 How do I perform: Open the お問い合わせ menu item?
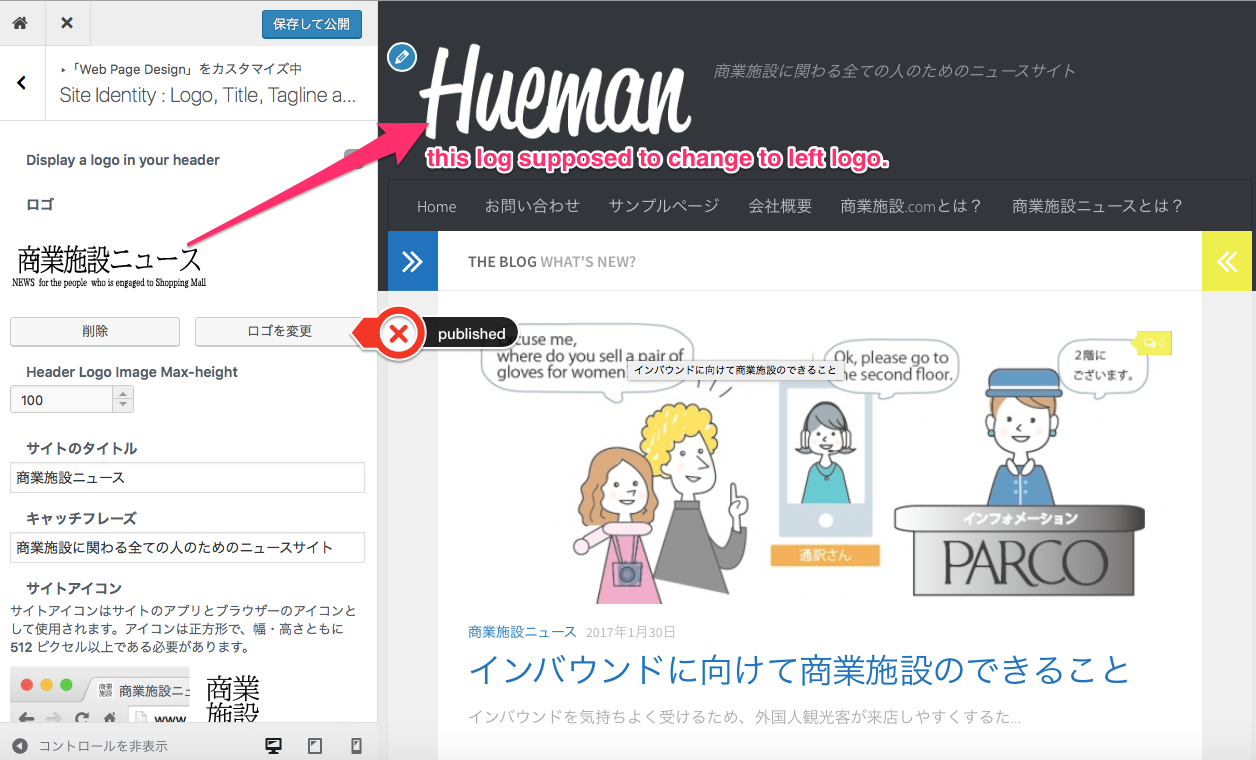(532, 206)
